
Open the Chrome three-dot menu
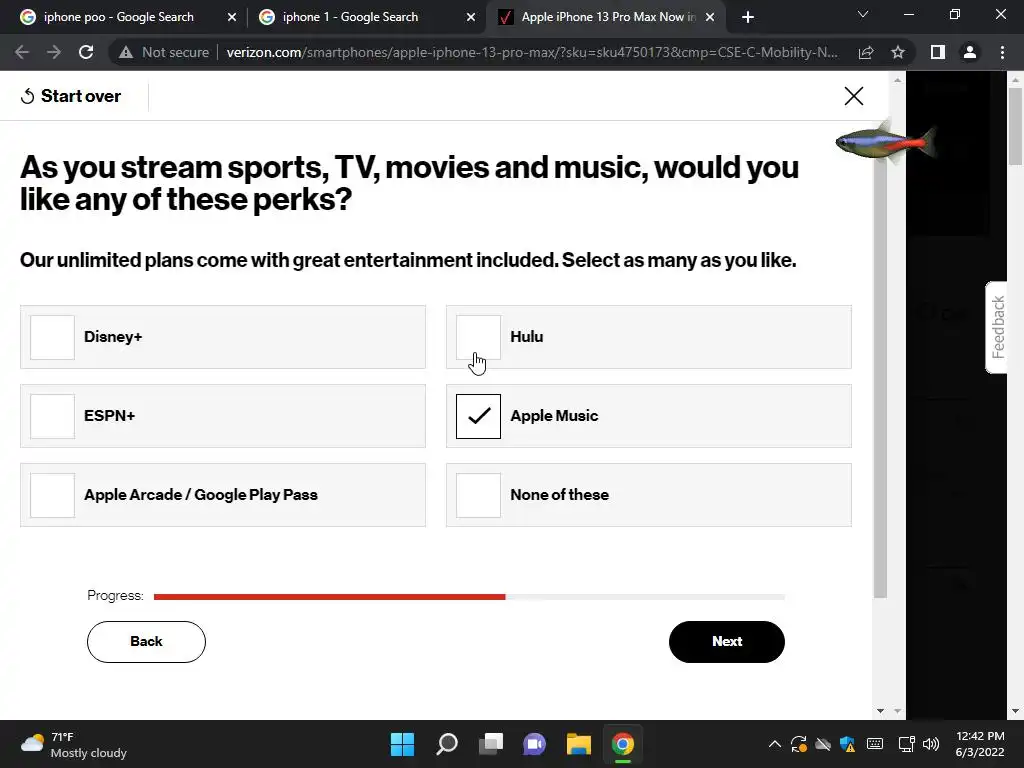tap(1002, 52)
